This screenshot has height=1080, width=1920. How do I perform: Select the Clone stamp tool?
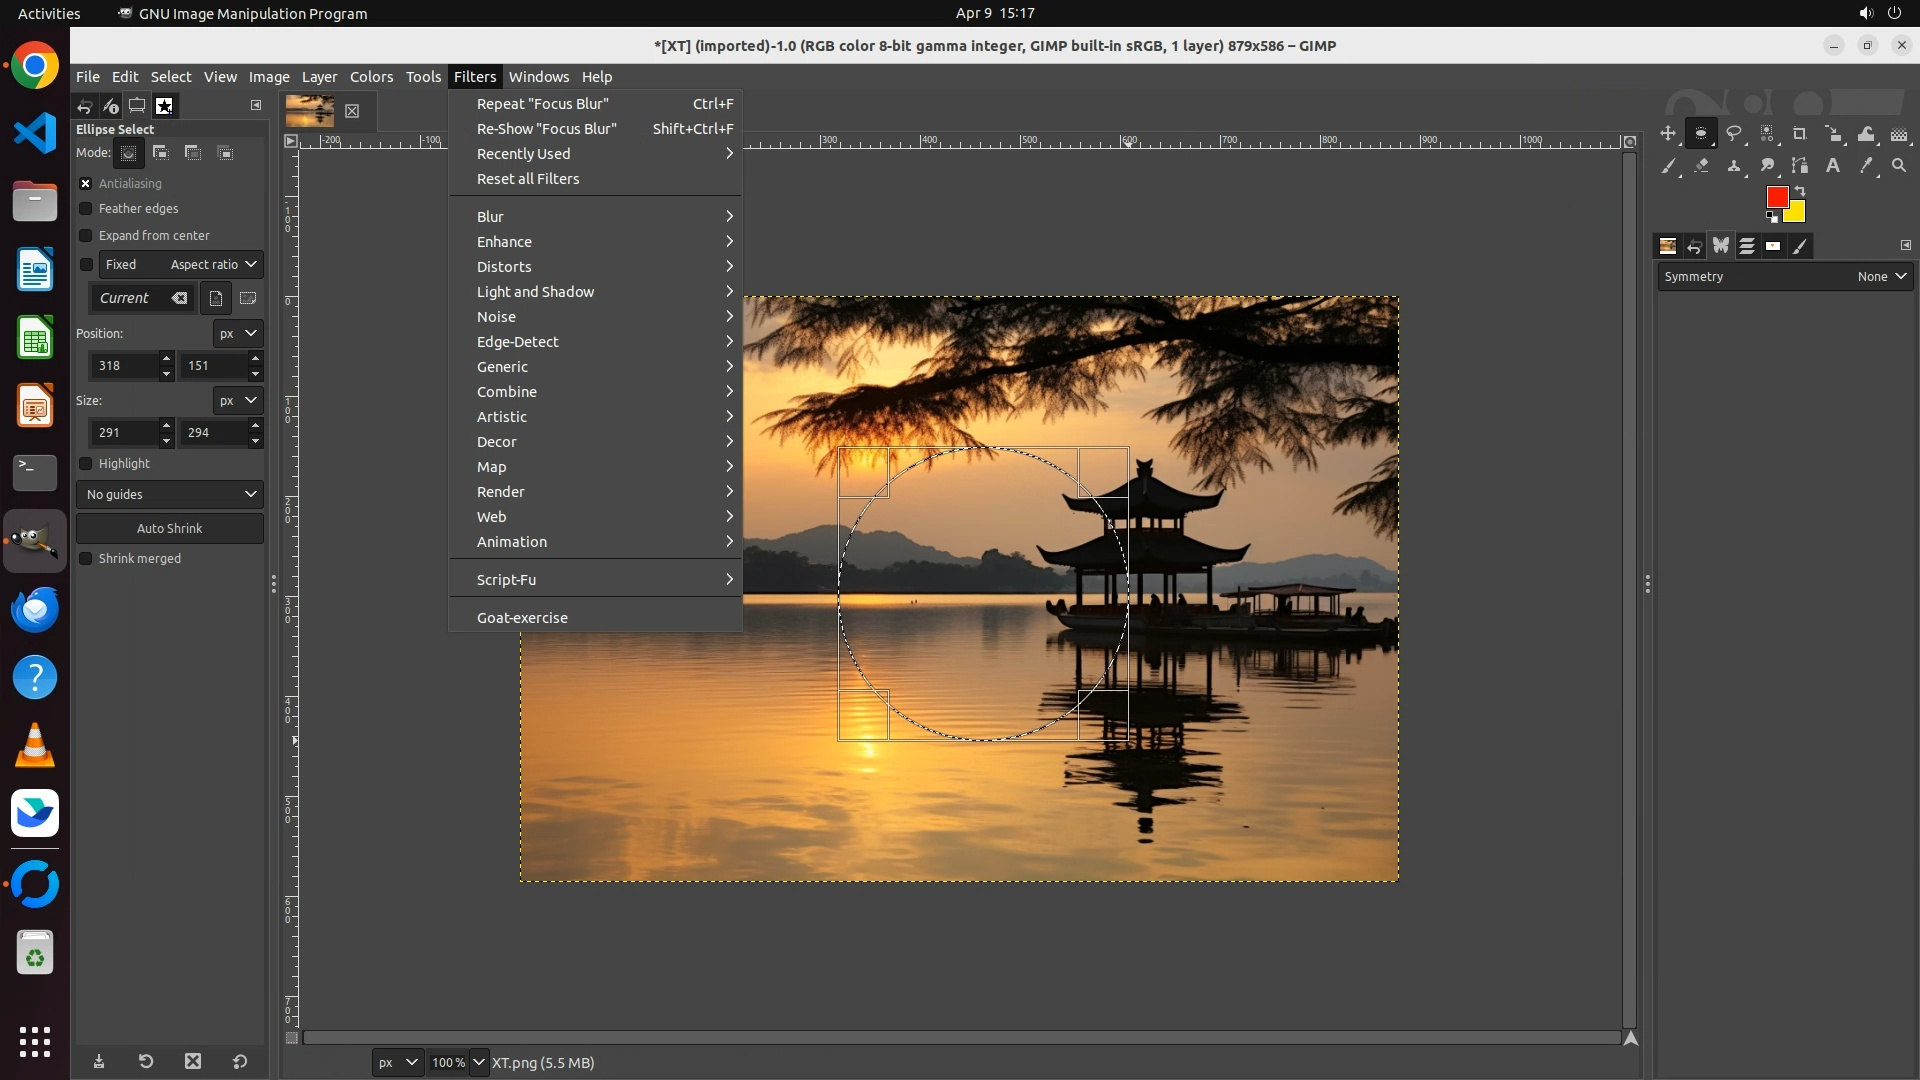pos(1734,166)
